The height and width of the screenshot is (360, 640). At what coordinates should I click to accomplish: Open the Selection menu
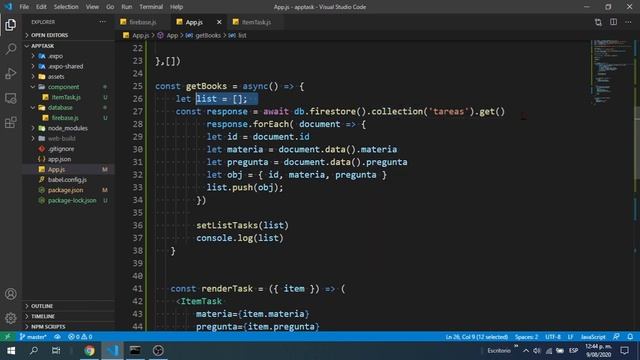[66, 7]
